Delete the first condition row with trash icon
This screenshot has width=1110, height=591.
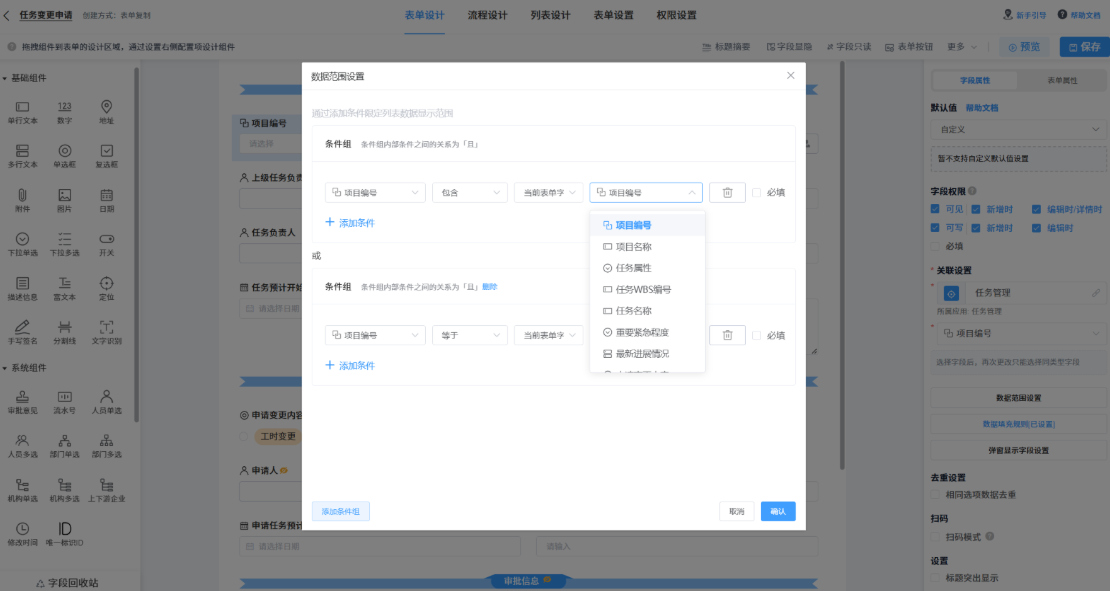[727, 193]
